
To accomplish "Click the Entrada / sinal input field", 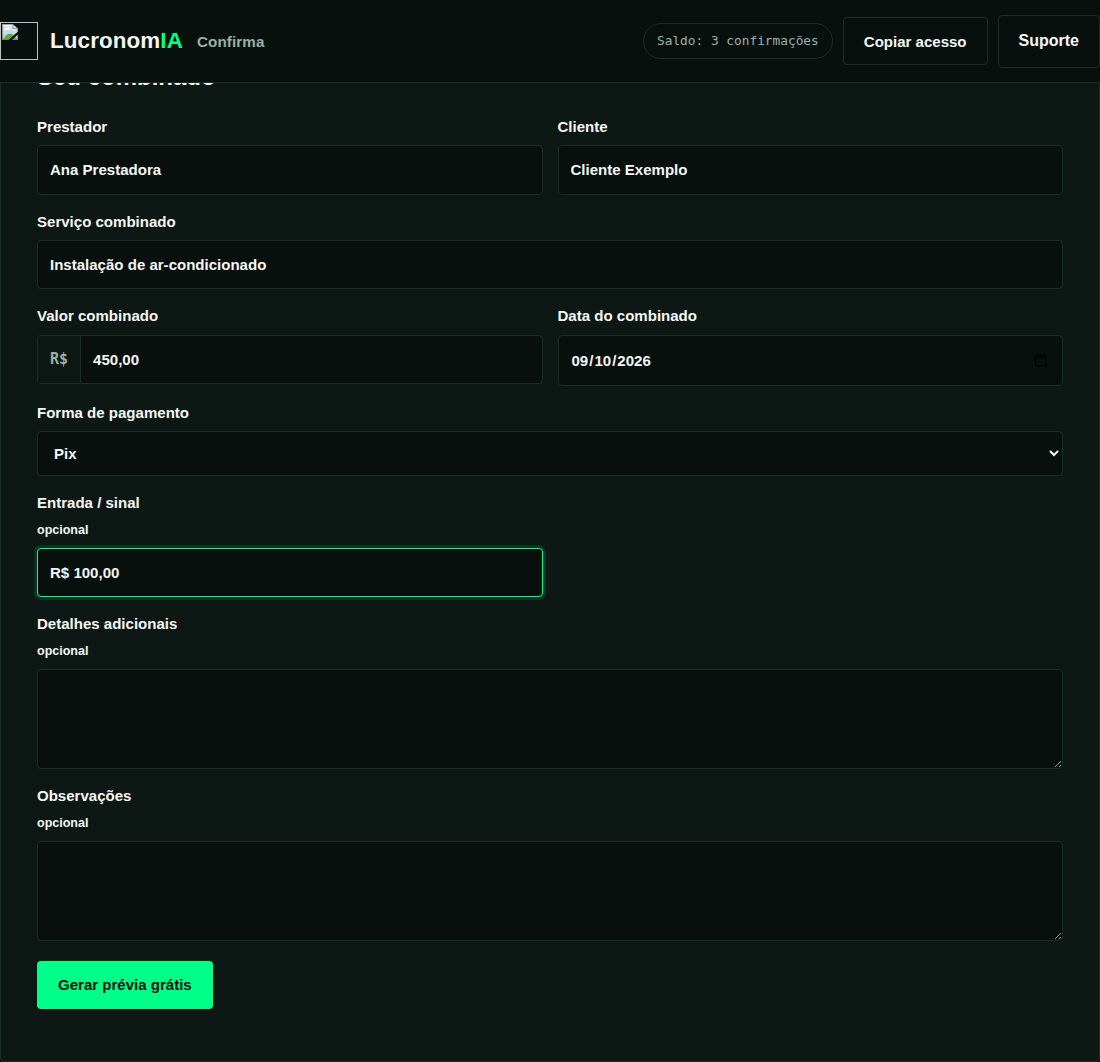I will coord(290,572).
